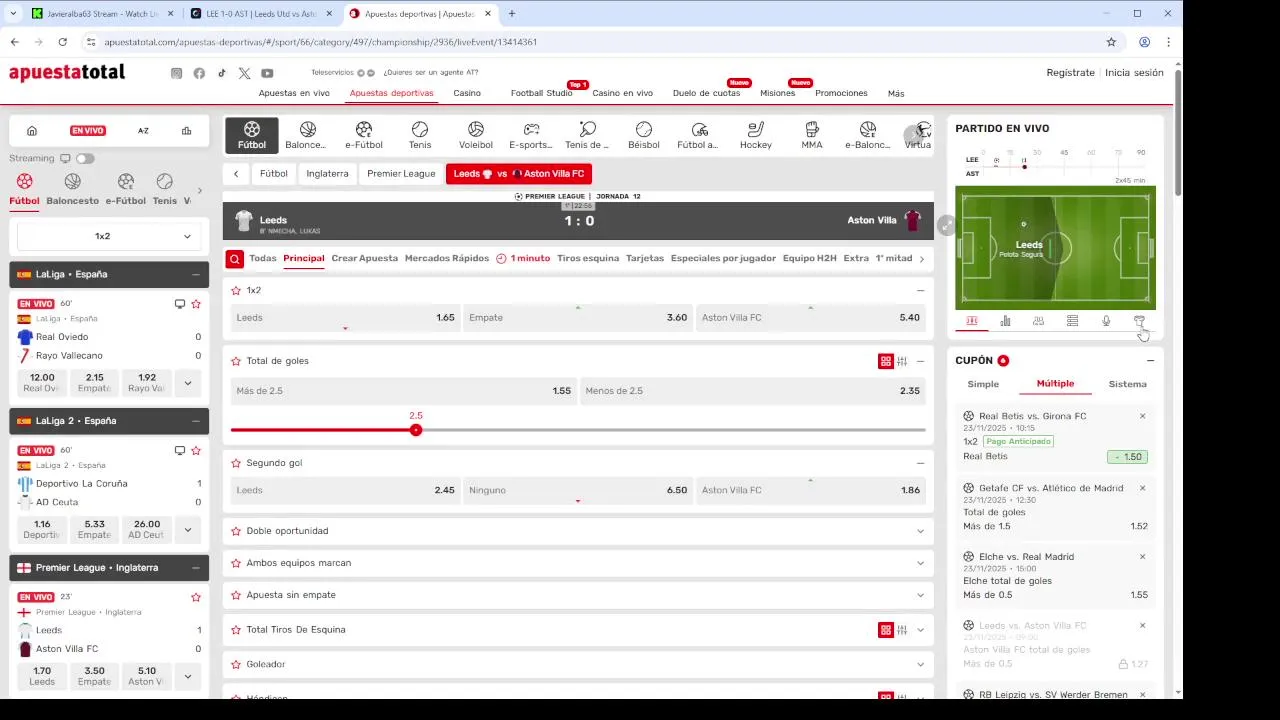Bookmark this page with the star icon
The width and height of the screenshot is (1280, 720).
click(x=1111, y=42)
